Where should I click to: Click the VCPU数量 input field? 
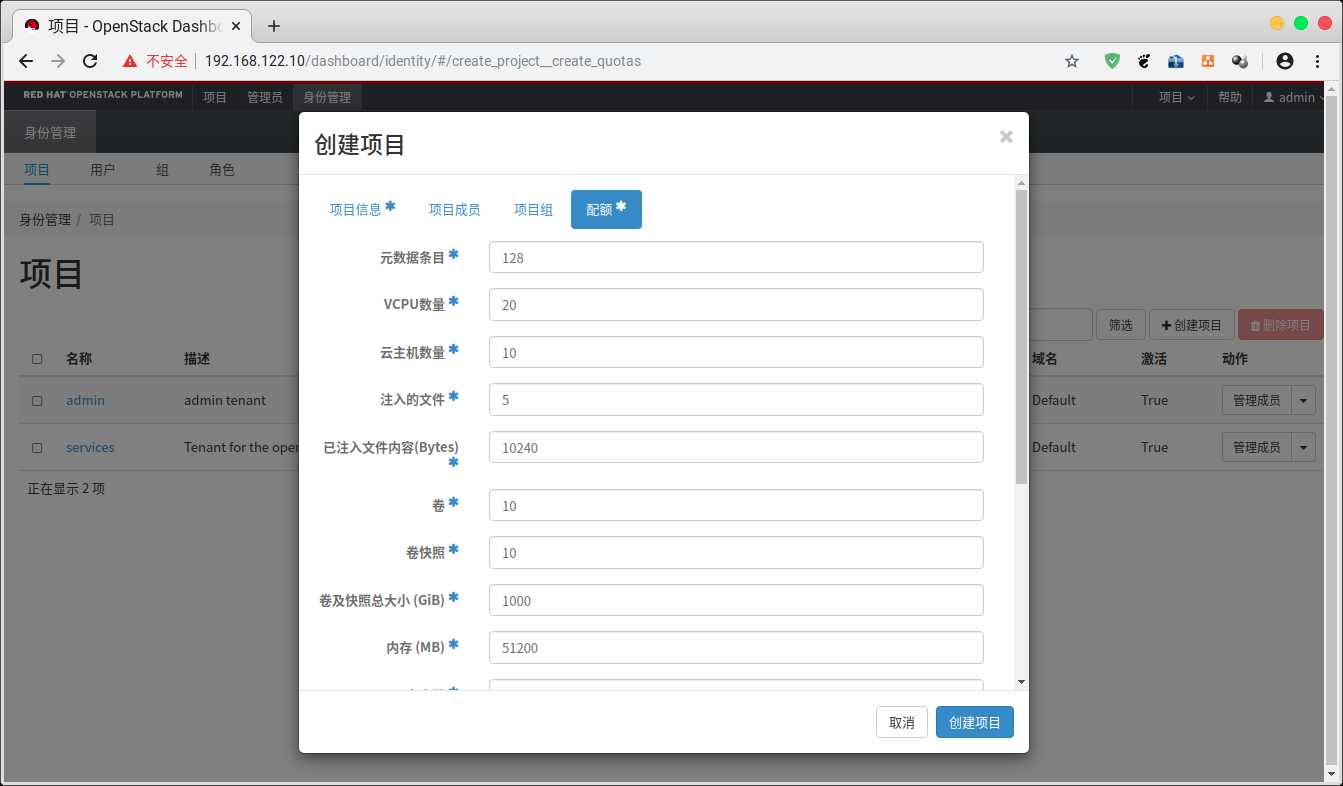pos(736,305)
